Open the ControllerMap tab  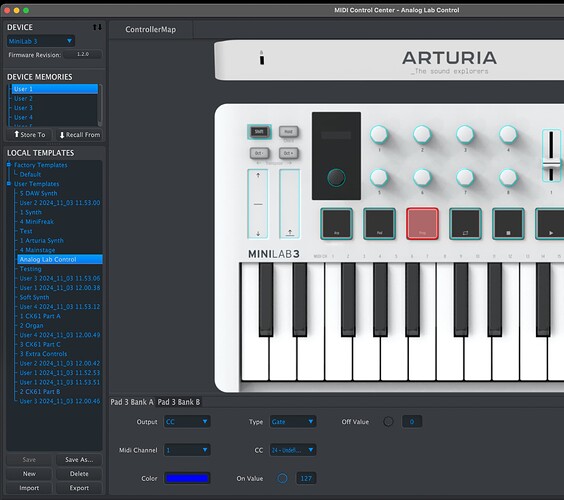(150, 29)
